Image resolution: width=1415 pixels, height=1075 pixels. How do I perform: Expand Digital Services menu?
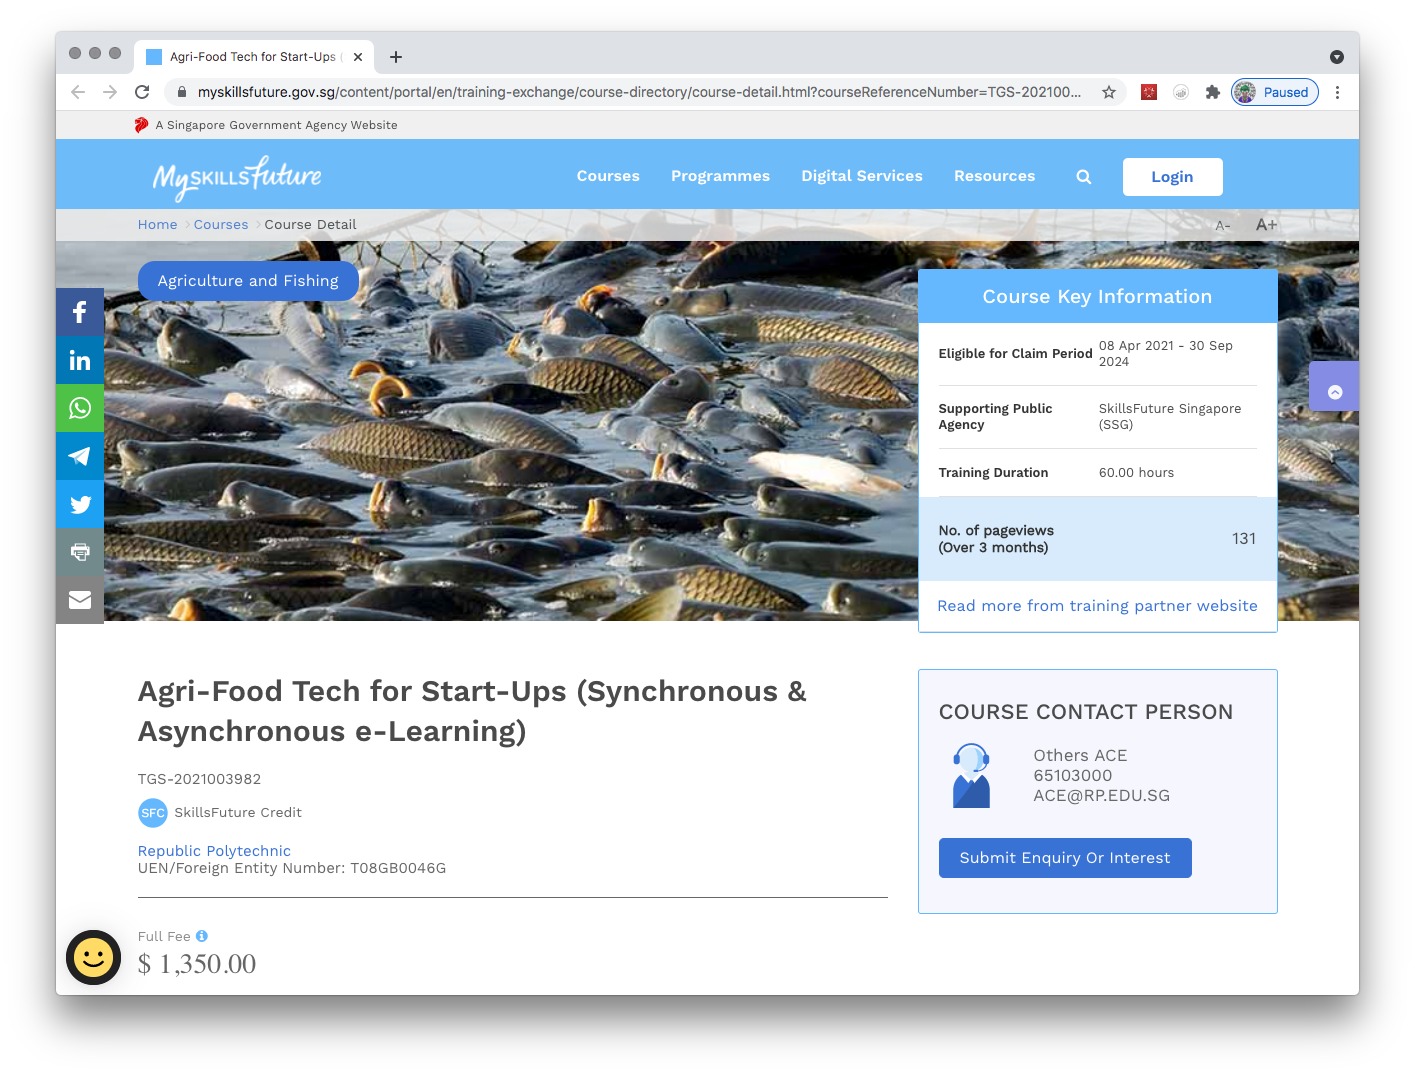coord(861,176)
